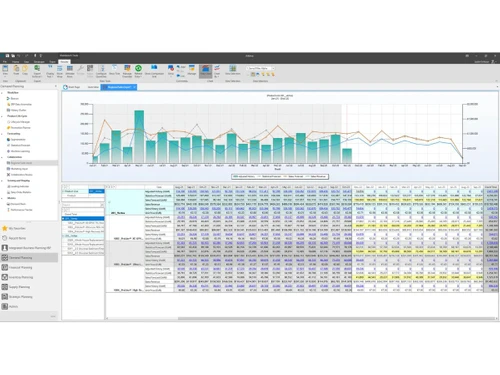Click the Copy icon in the ribbon
Viewport: 500px width, 375px height.
click(x=25, y=70)
